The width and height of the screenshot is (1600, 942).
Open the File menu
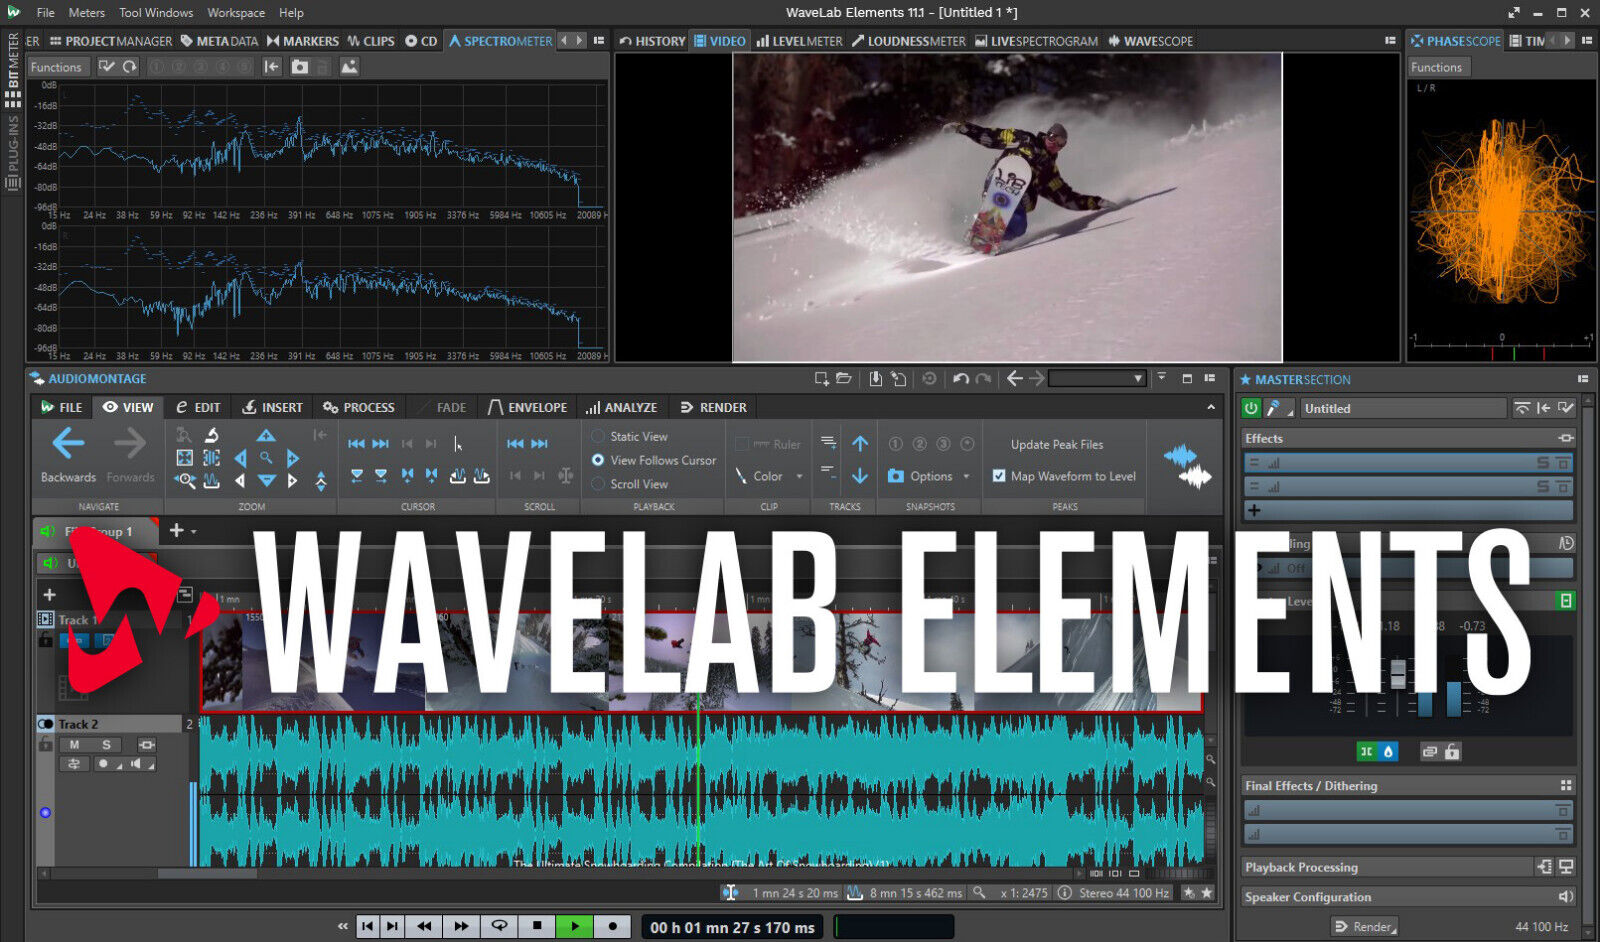pyautogui.click(x=46, y=13)
